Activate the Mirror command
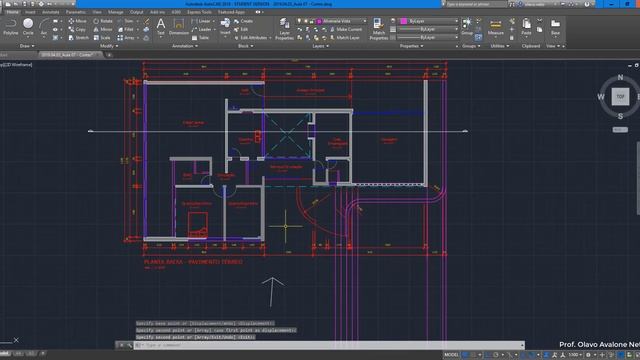This screenshot has height=360, width=640. point(103,29)
